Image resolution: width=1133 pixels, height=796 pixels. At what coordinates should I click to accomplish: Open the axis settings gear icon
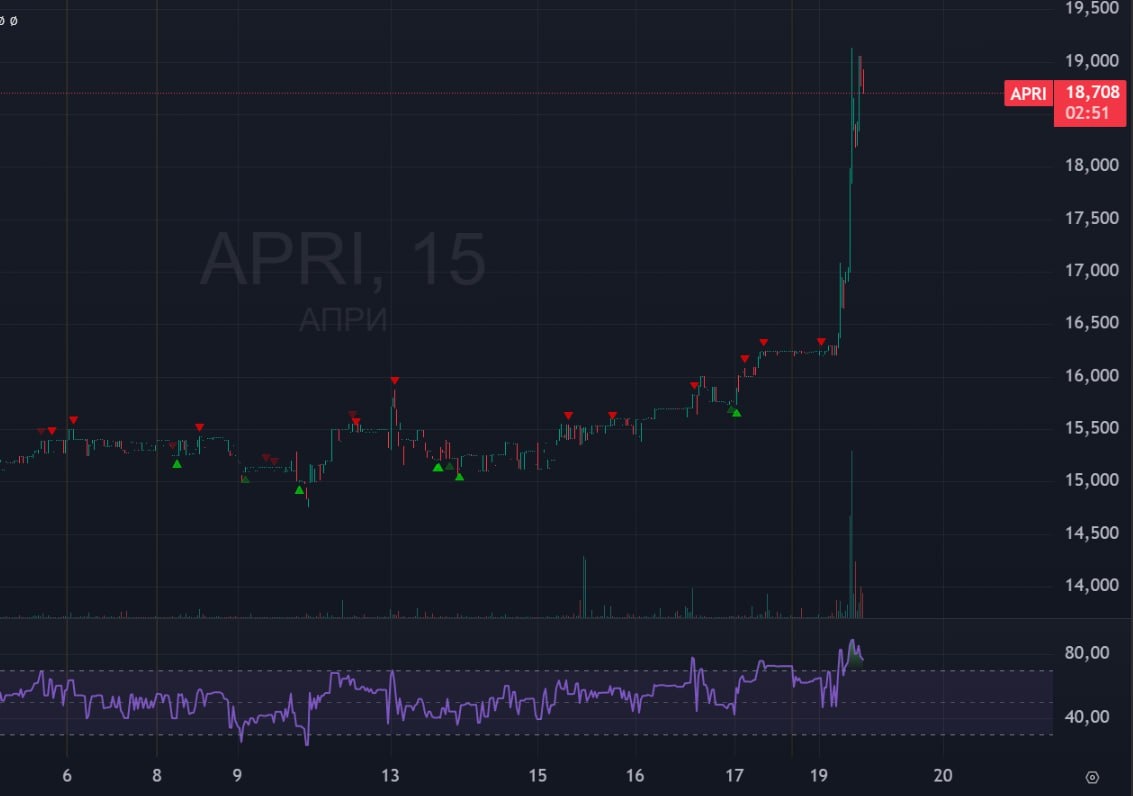click(x=1092, y=777)
